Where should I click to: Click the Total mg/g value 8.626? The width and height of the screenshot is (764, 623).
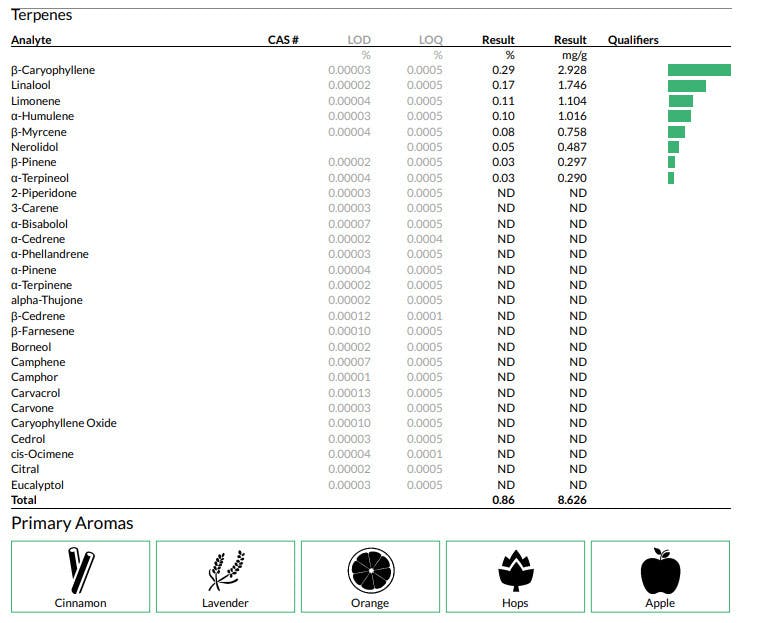(x=571, y=500)
